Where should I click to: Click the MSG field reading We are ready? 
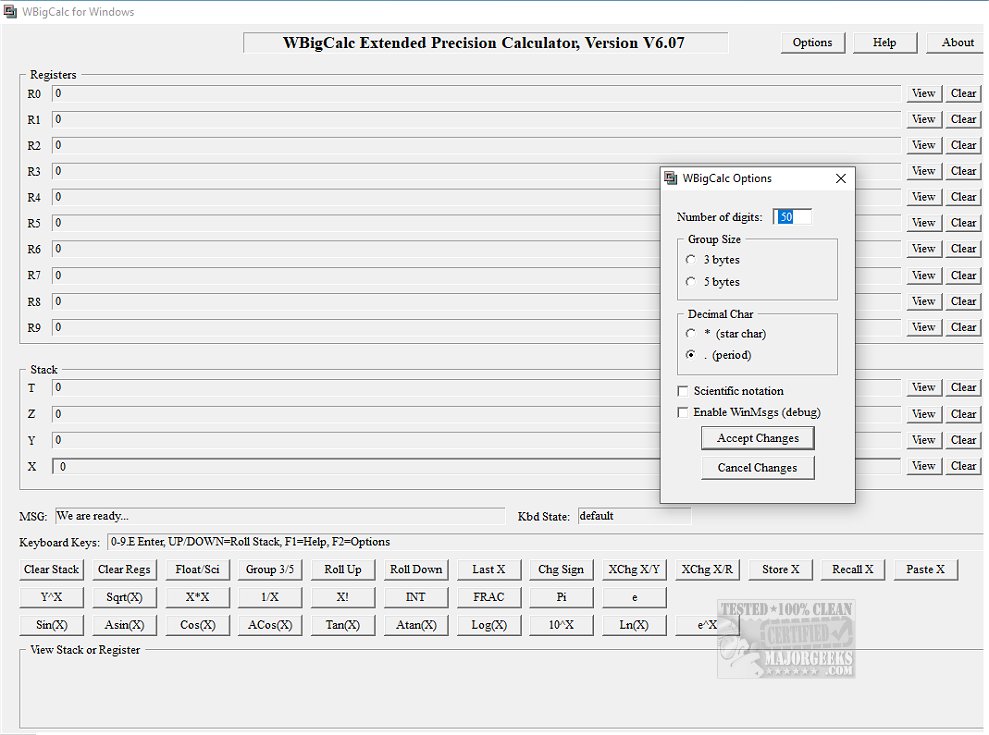(280, 516)
